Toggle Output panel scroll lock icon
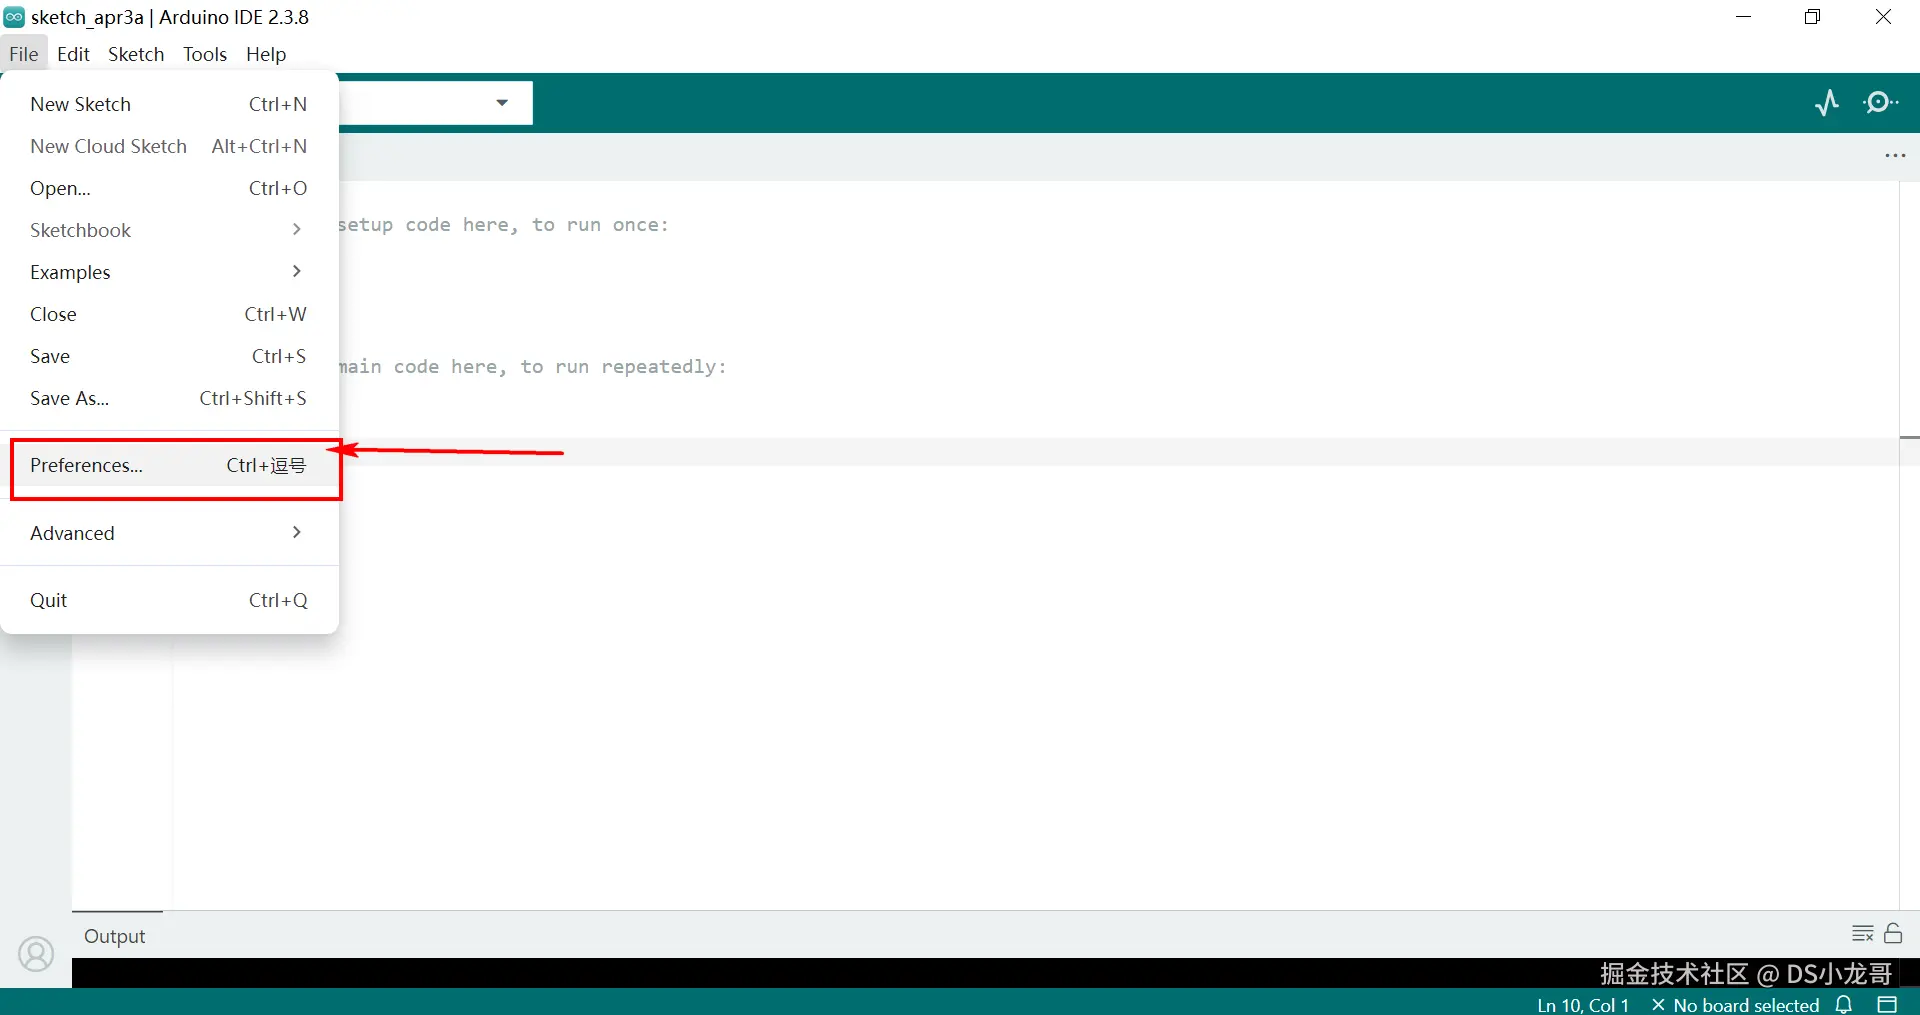This screenshot has height=1015, width=1920. point(1893,934)
